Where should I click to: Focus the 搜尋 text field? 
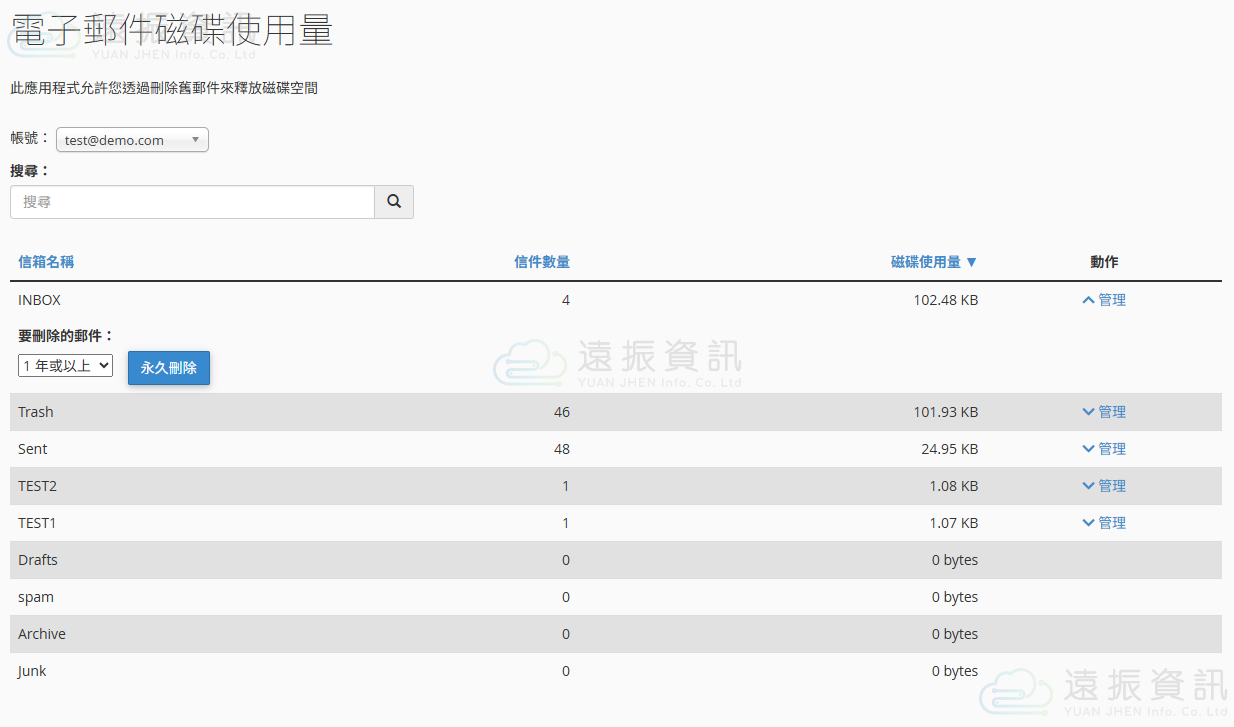click(192, 202)
